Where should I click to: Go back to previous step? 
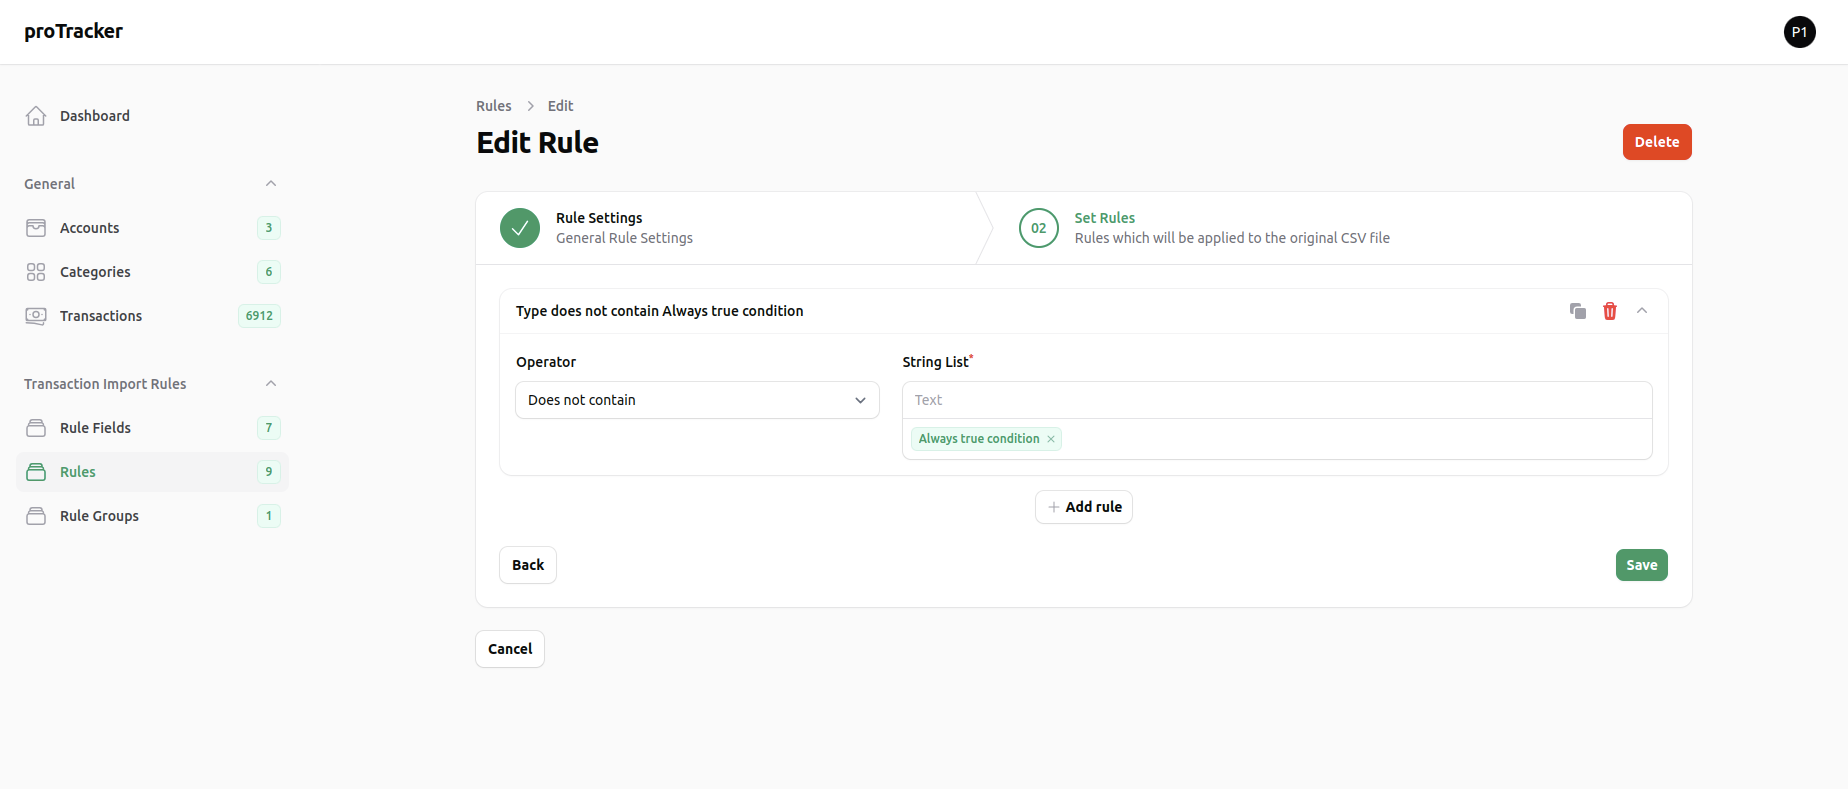pos(528,565)
